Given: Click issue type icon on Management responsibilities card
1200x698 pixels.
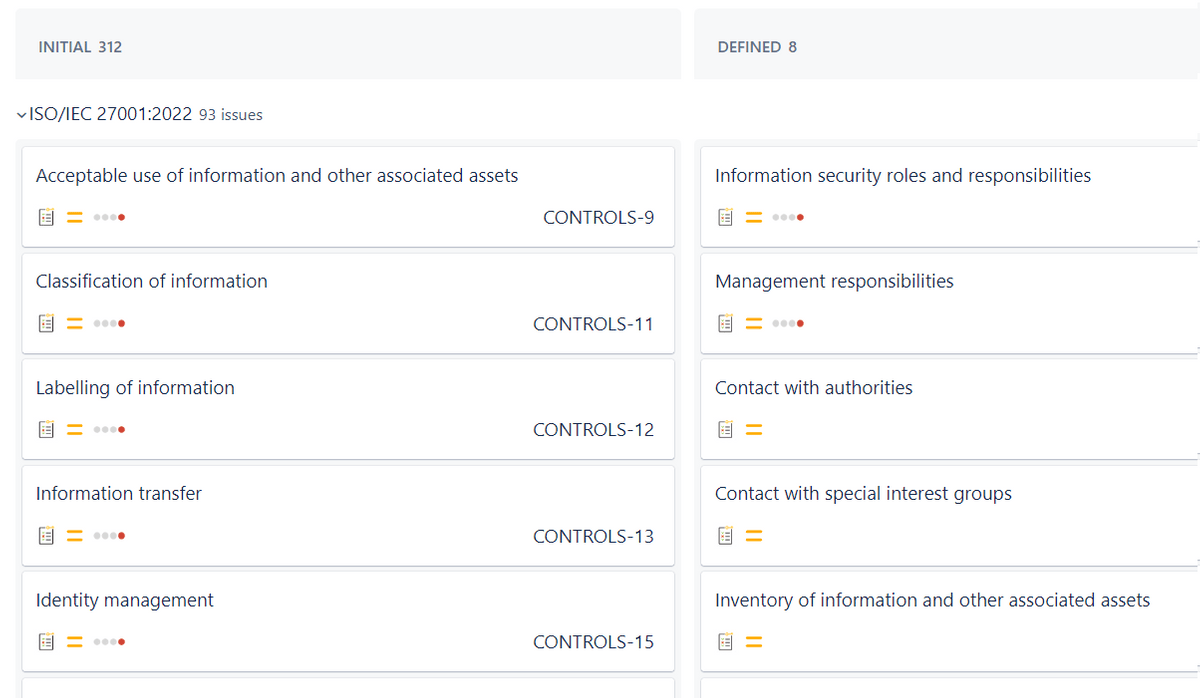Looking at the screenshot, I should click(x=726, y=324).
